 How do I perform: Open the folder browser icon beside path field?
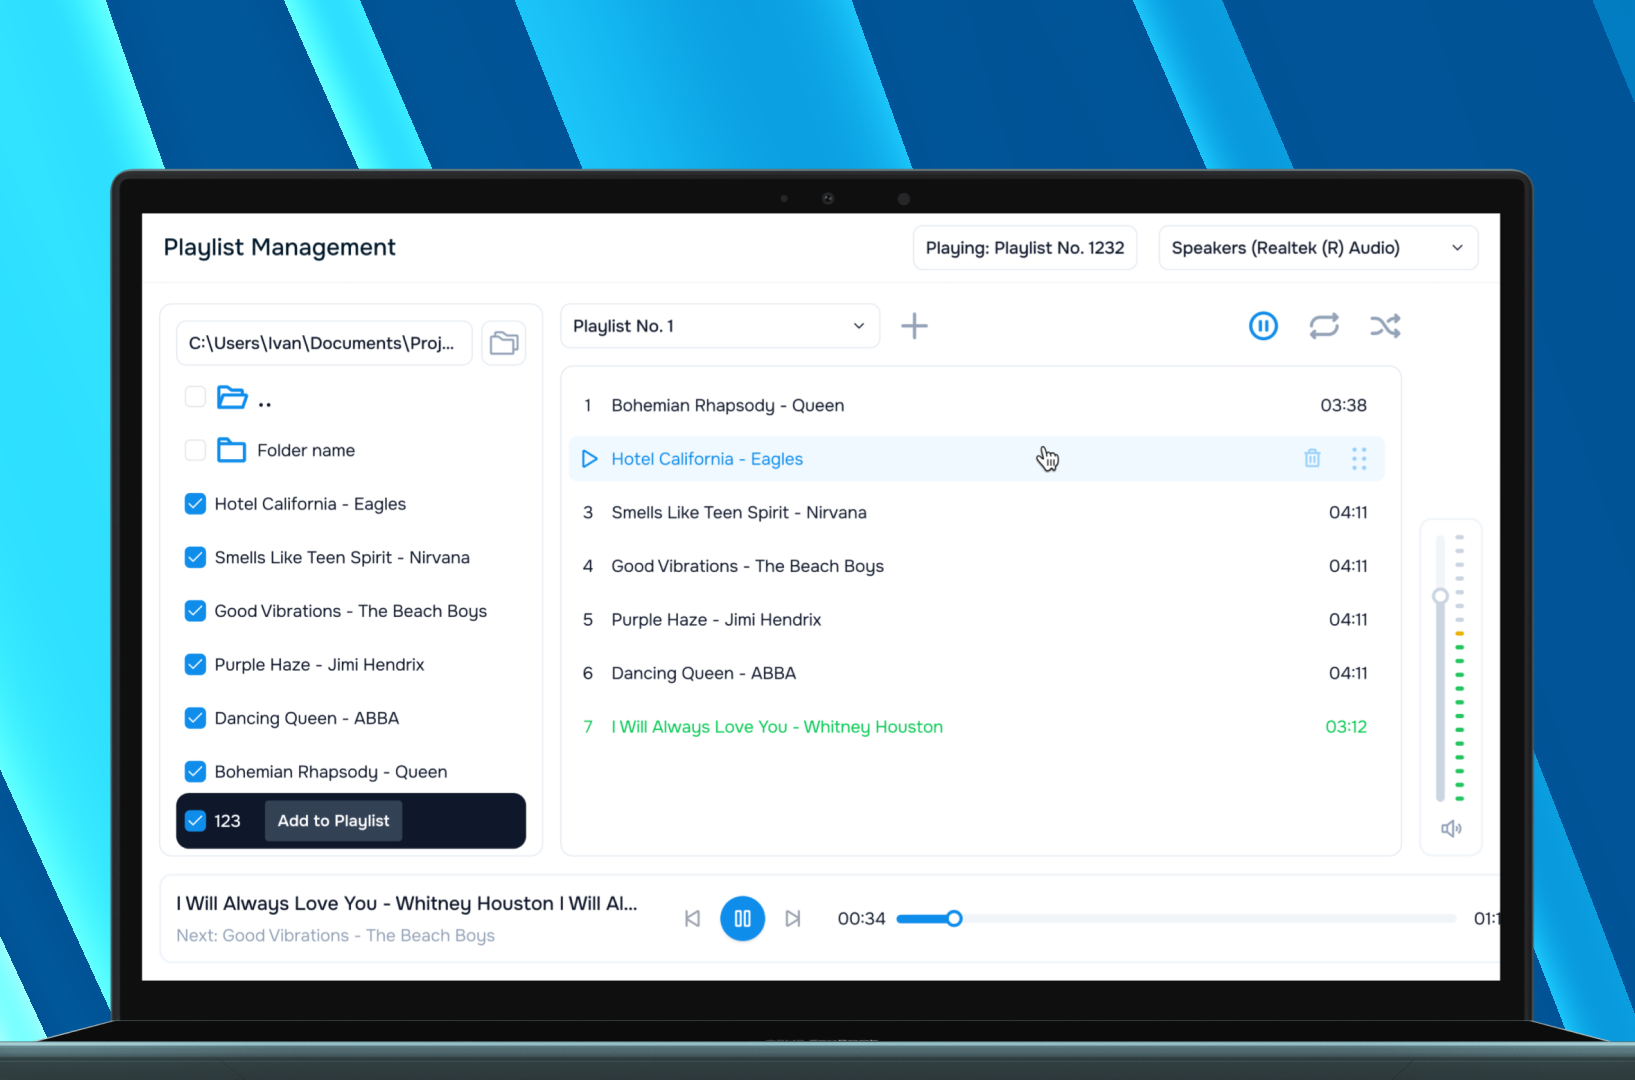504,342
